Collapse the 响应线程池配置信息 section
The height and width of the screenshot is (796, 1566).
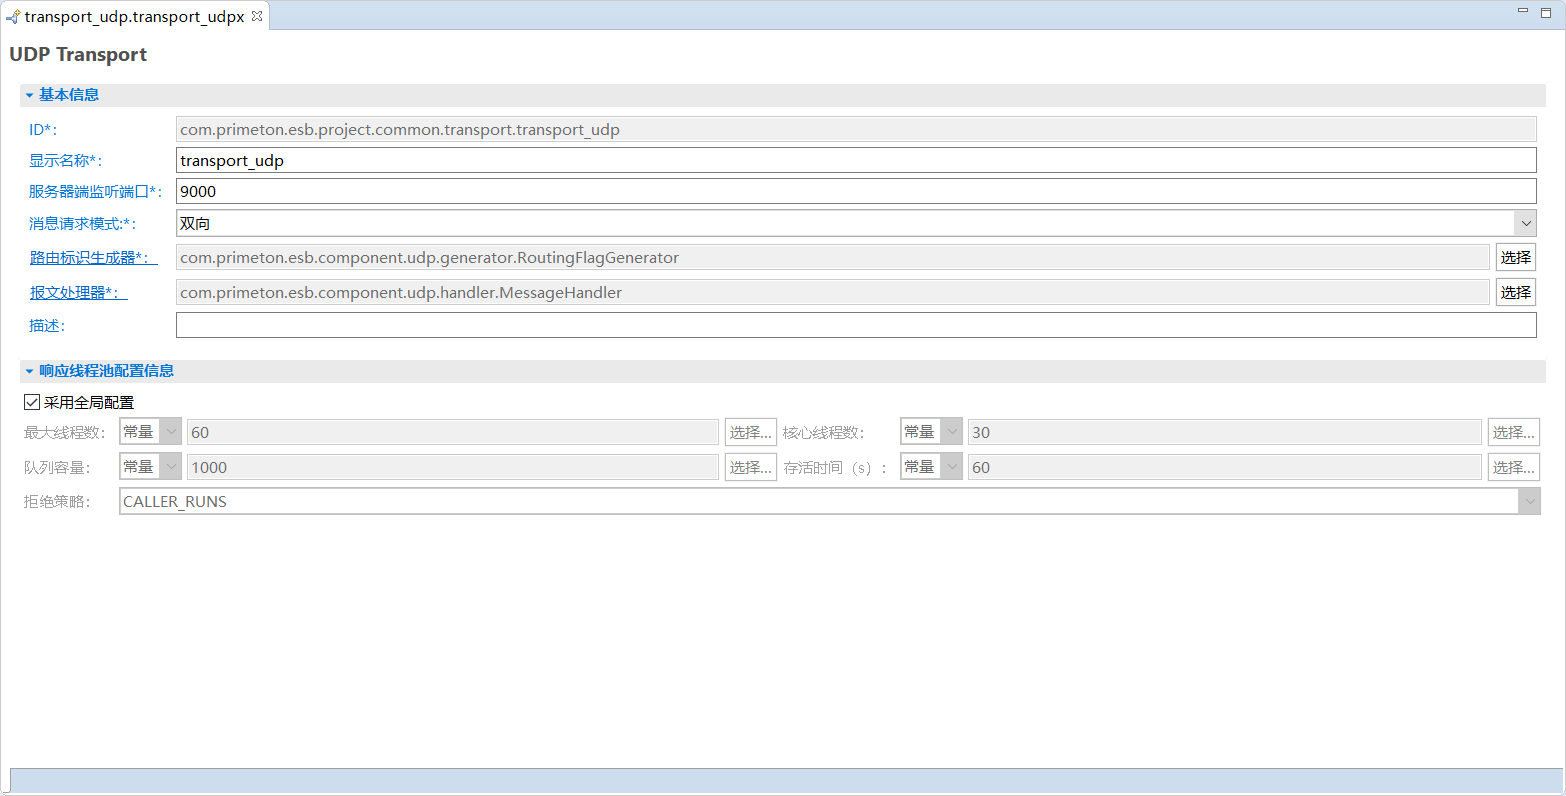[30, 371]
